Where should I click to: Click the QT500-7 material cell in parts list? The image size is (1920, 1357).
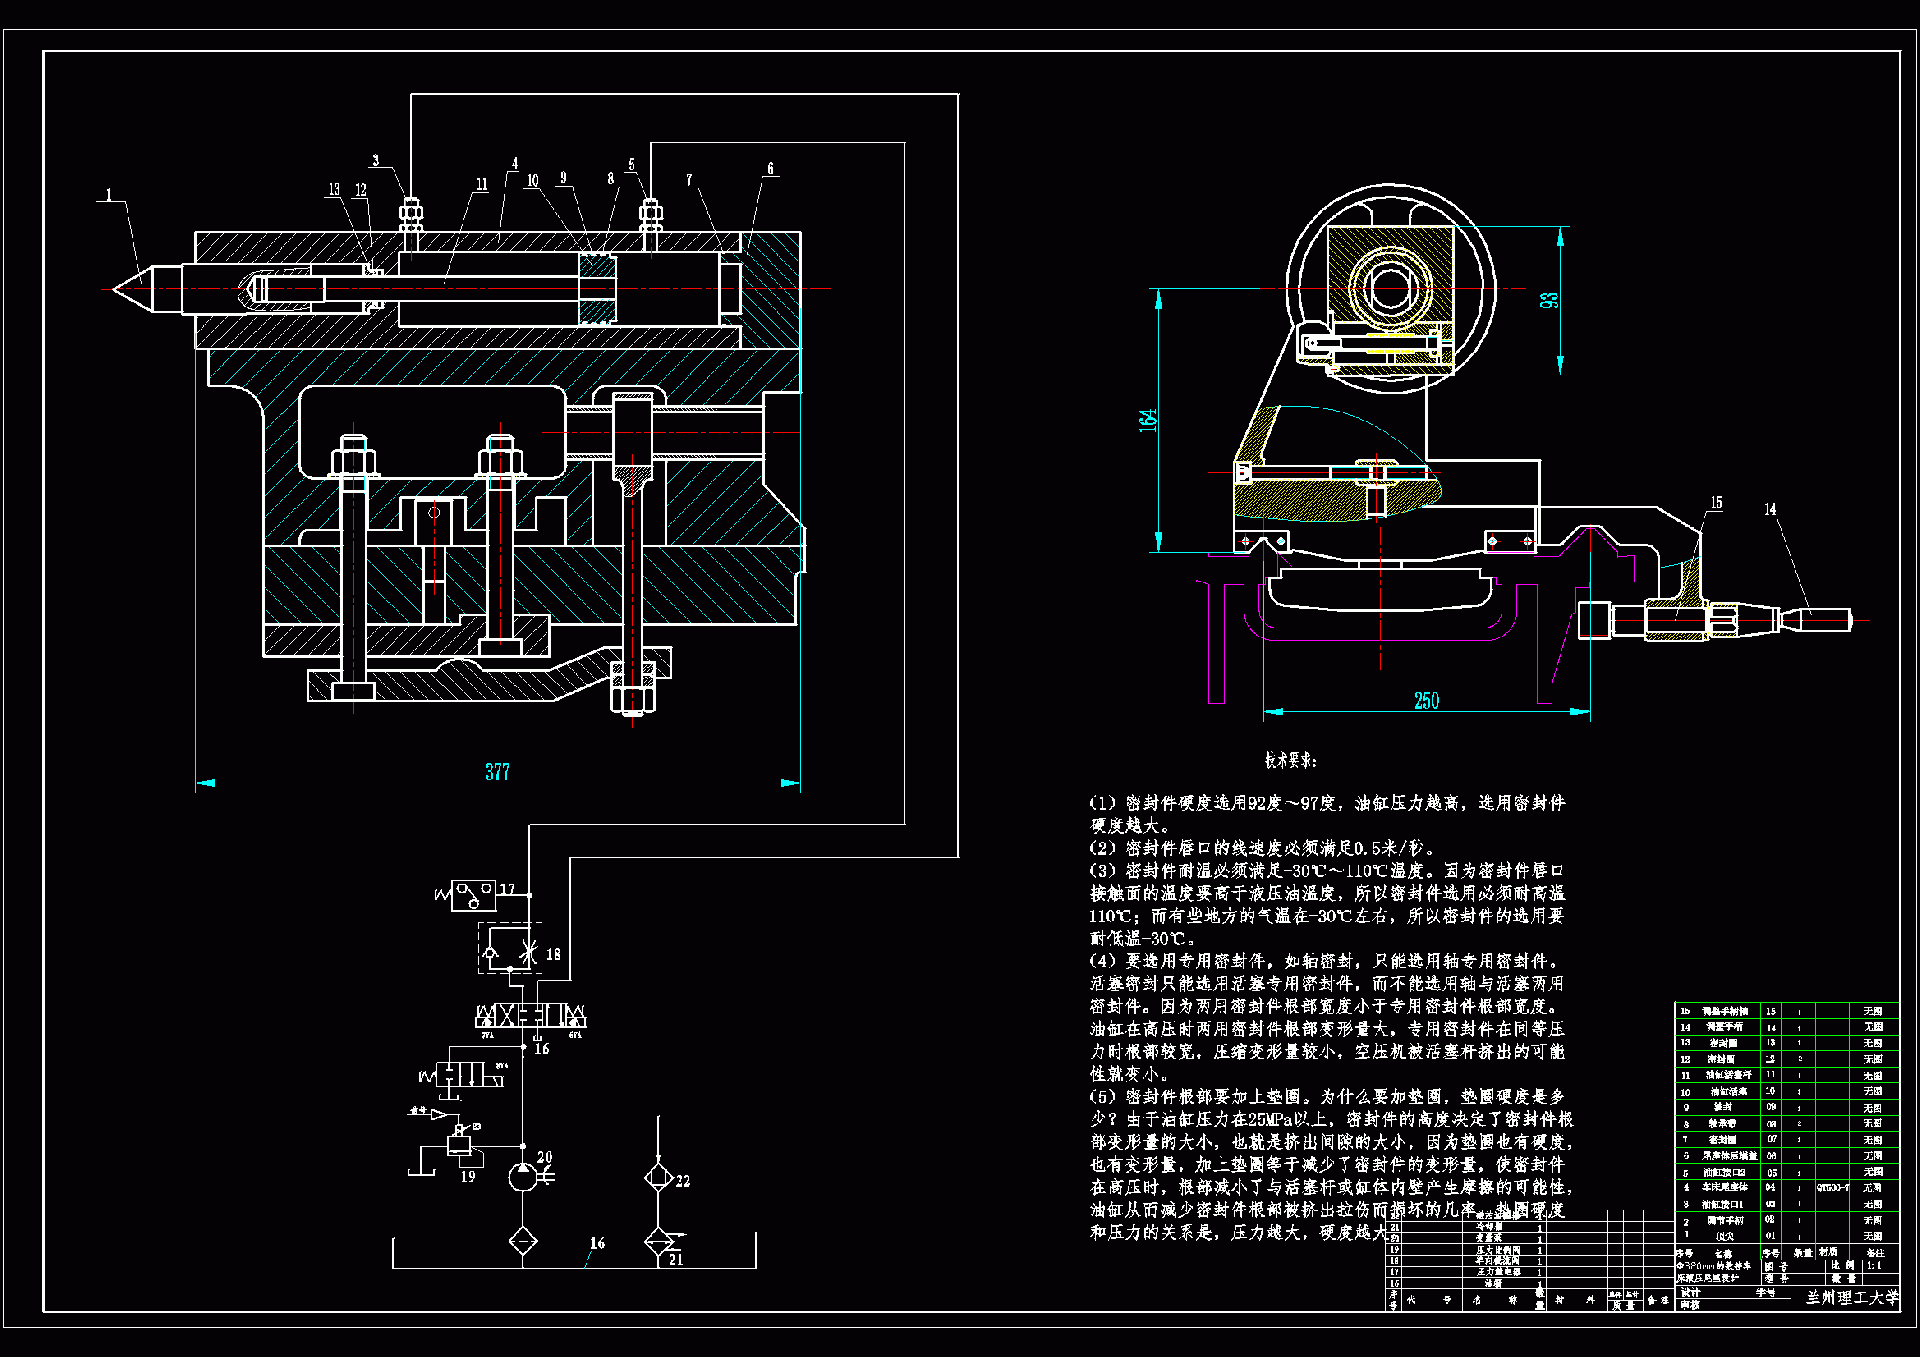(1832, 1188)
